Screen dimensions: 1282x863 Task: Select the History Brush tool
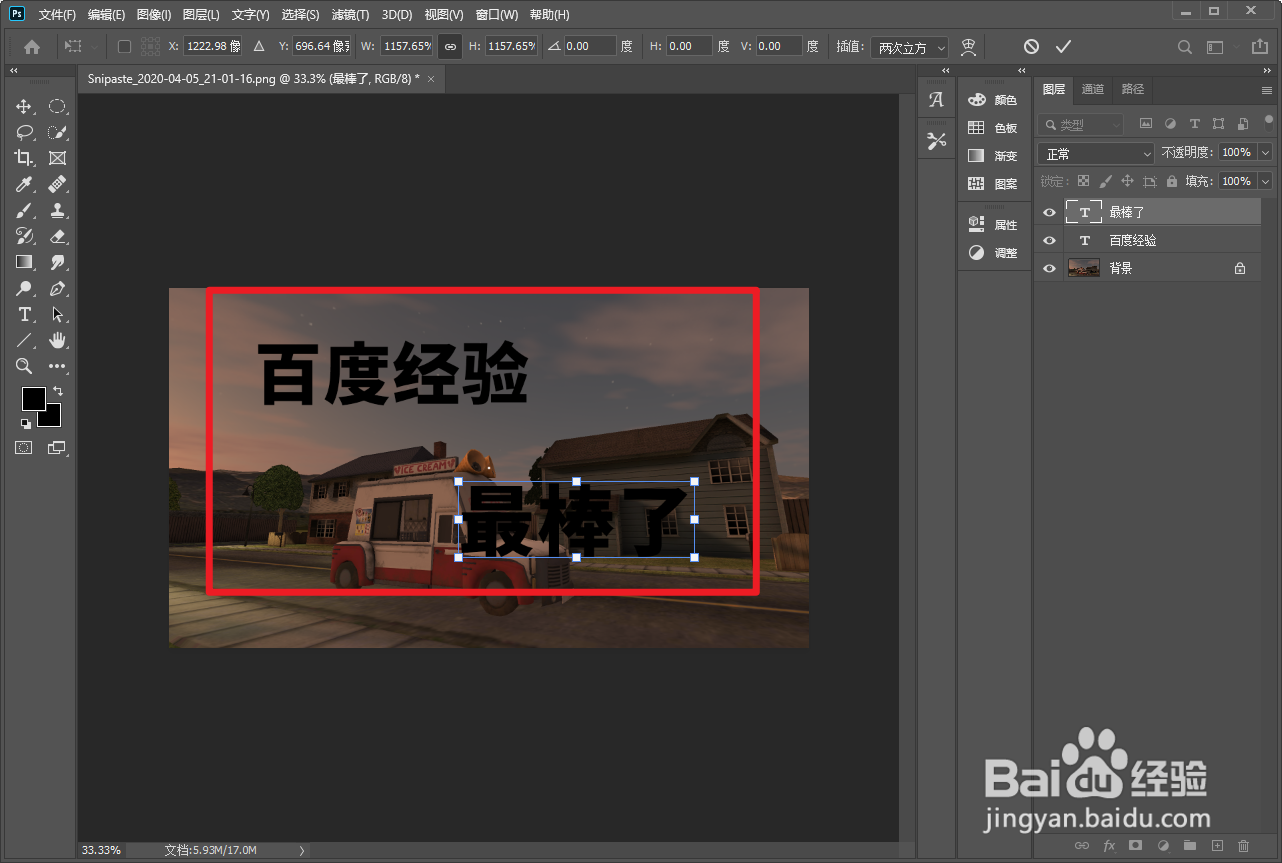click(24, 236)
